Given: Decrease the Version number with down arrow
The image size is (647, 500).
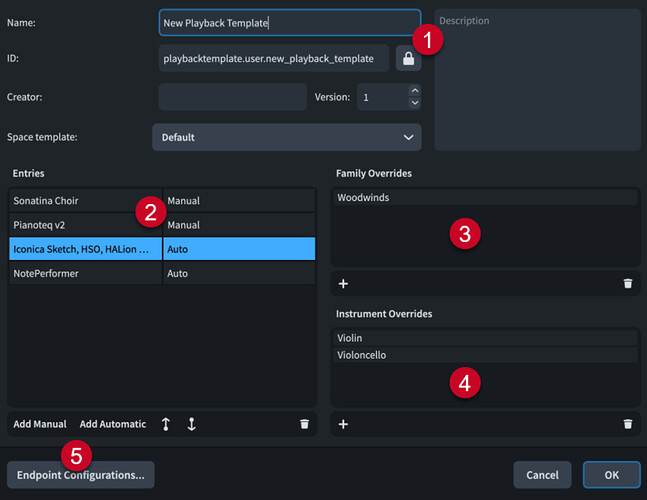Looking at the screenshot, I should [415, 103].
